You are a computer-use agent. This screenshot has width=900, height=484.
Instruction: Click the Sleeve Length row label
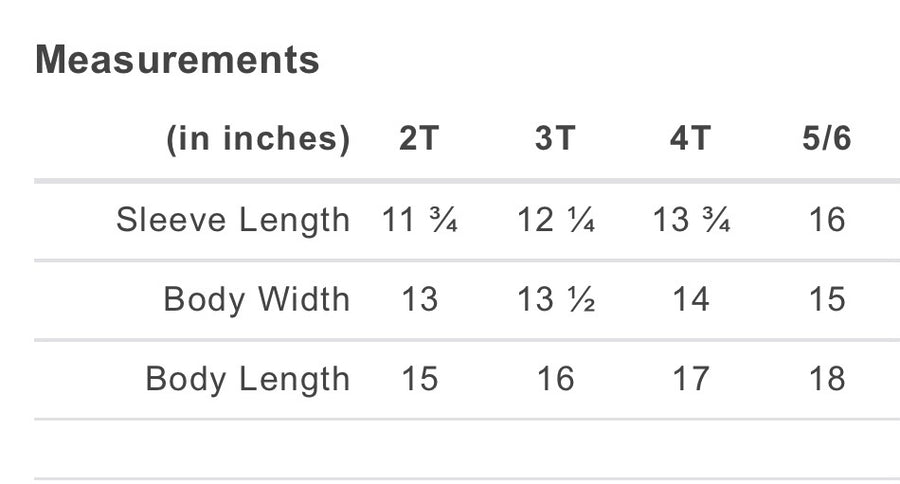point(233,220)
